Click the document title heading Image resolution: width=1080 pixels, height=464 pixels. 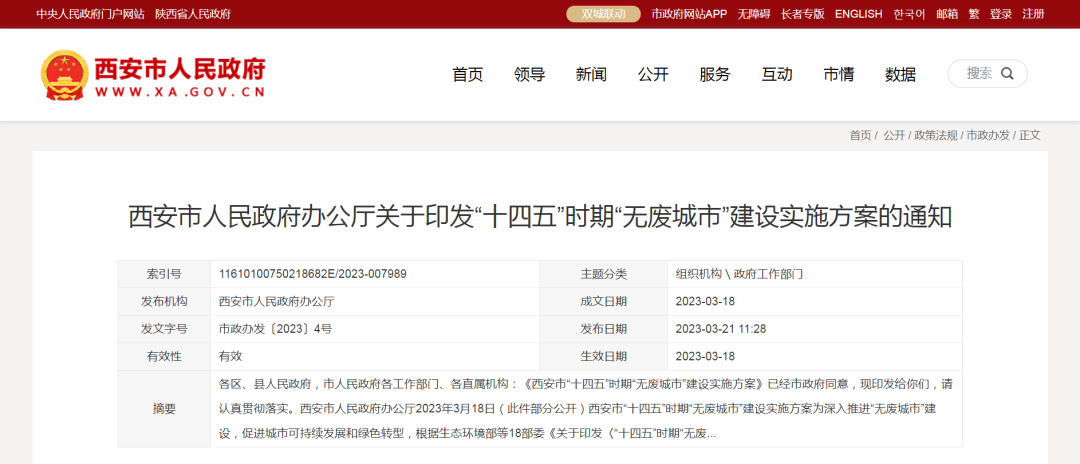[x=540, y=217]
